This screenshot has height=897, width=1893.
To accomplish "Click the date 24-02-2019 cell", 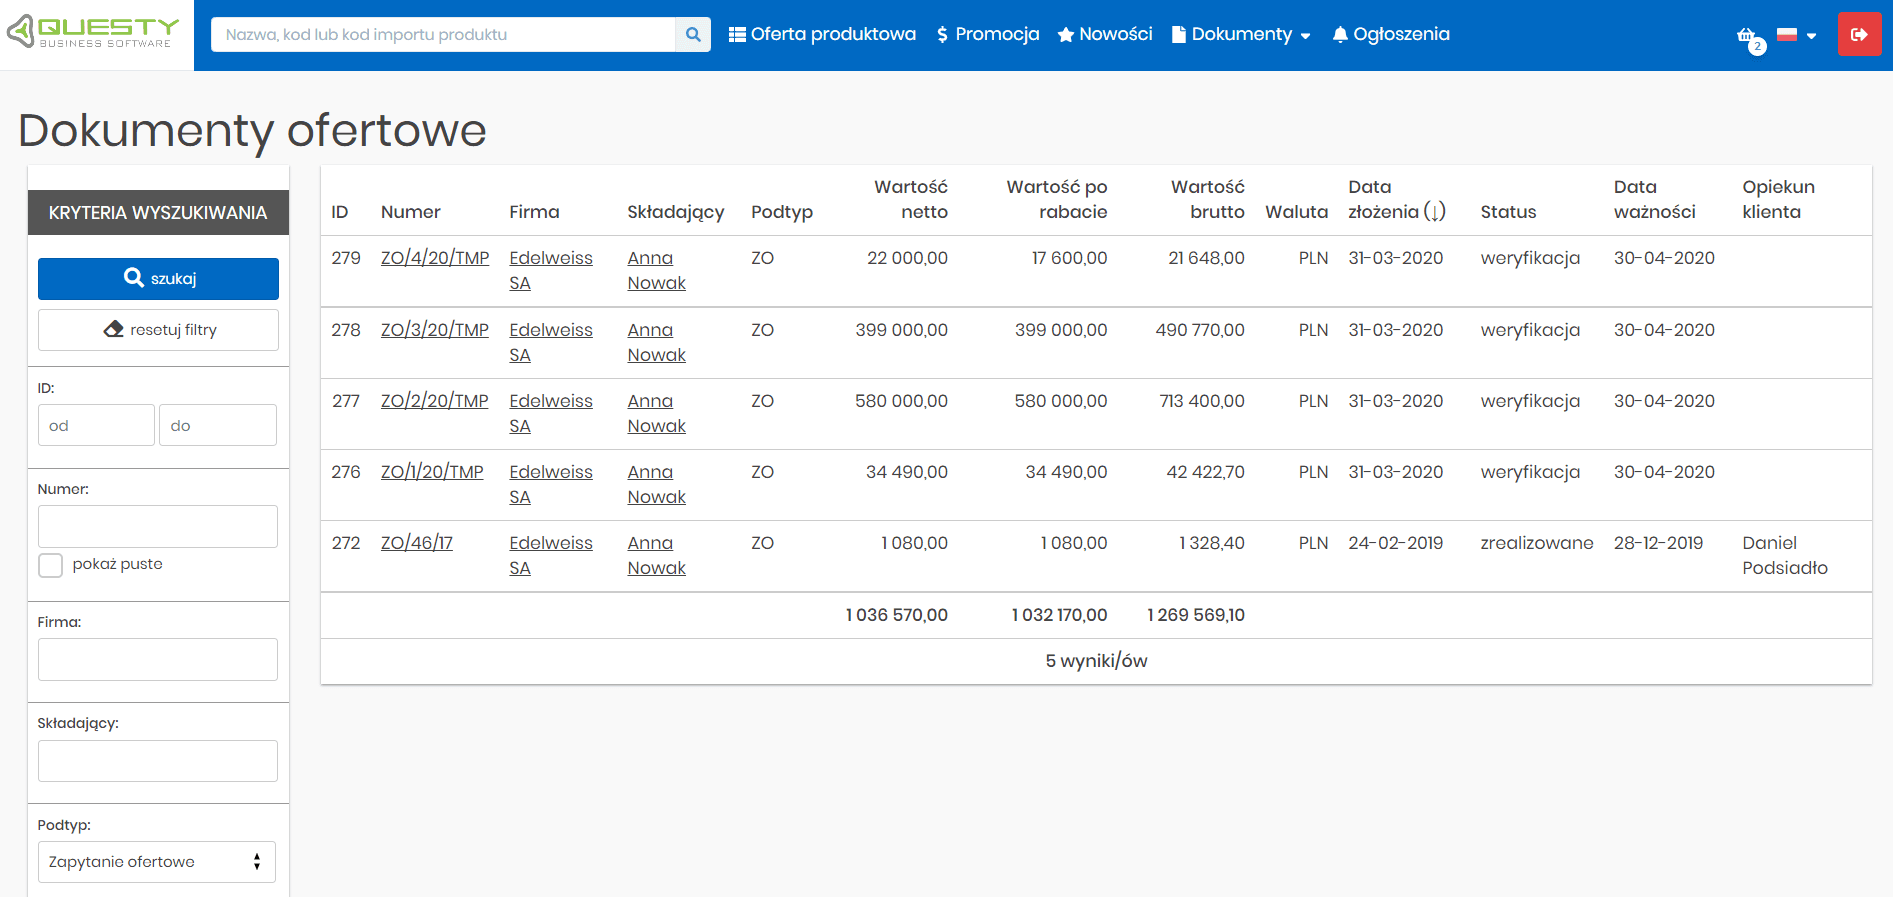I will 1396,543.
